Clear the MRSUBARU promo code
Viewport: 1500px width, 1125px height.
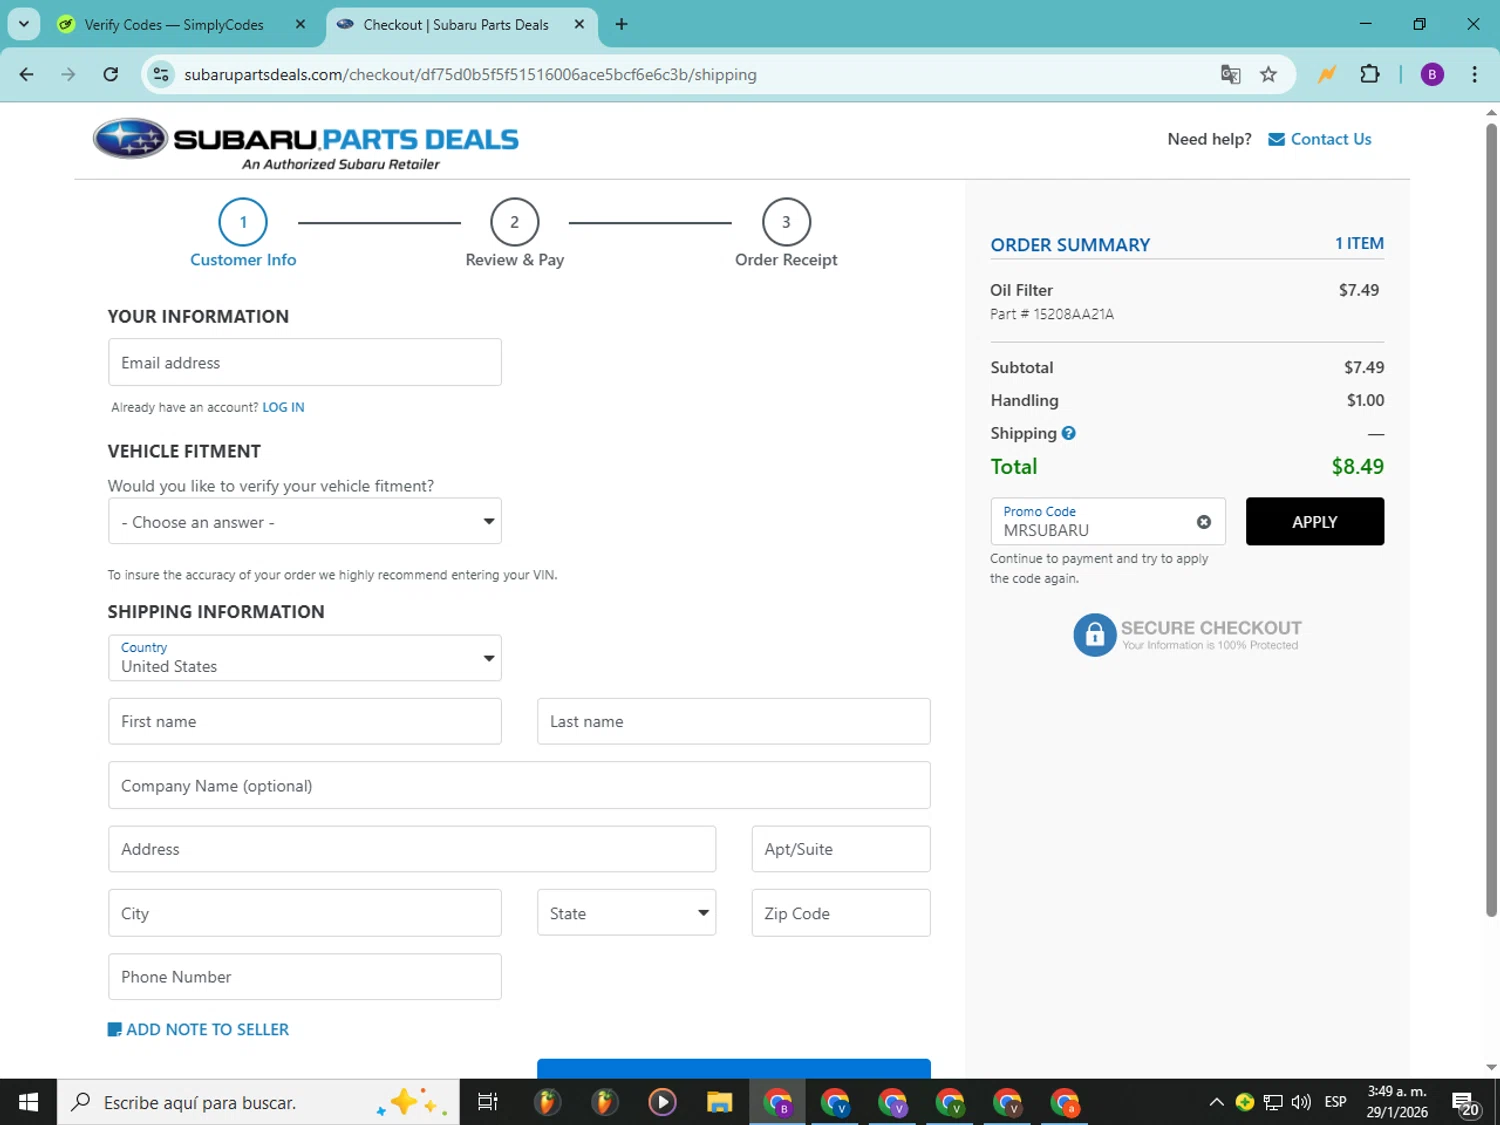coord(1204,522)
